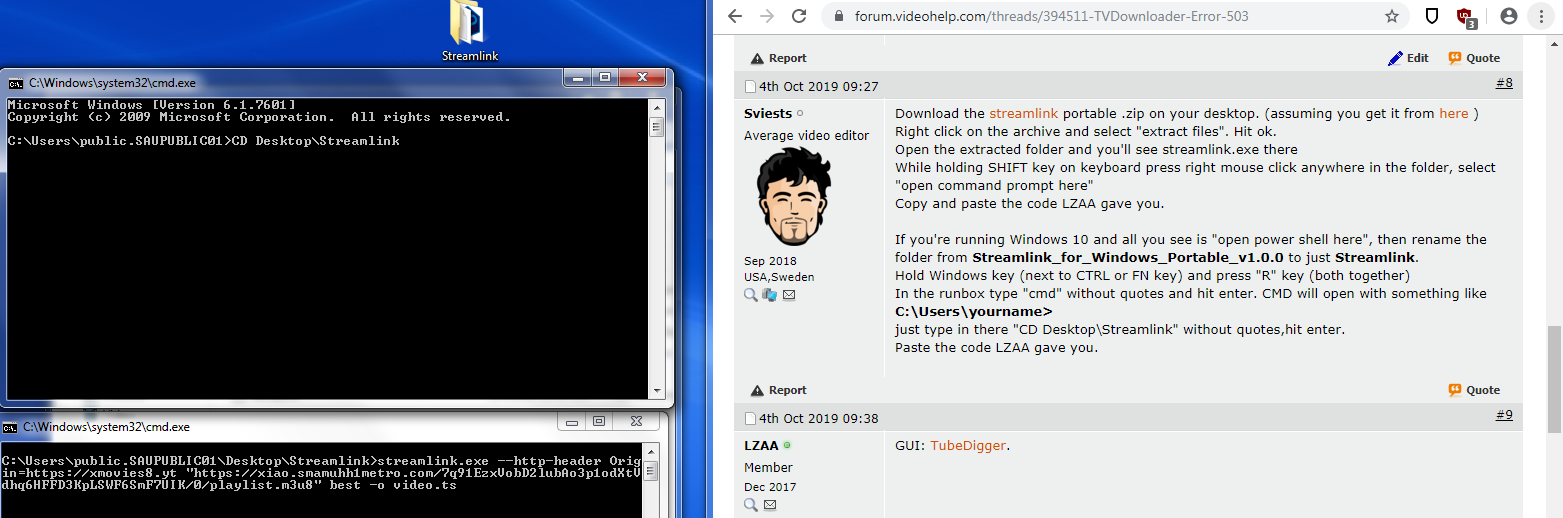Image resolution: width=1563 pixels, height=518 pixels.
Task: Click 'Microsoft Windows [Version 6.1.7601]' line
Action: (151, 105)
